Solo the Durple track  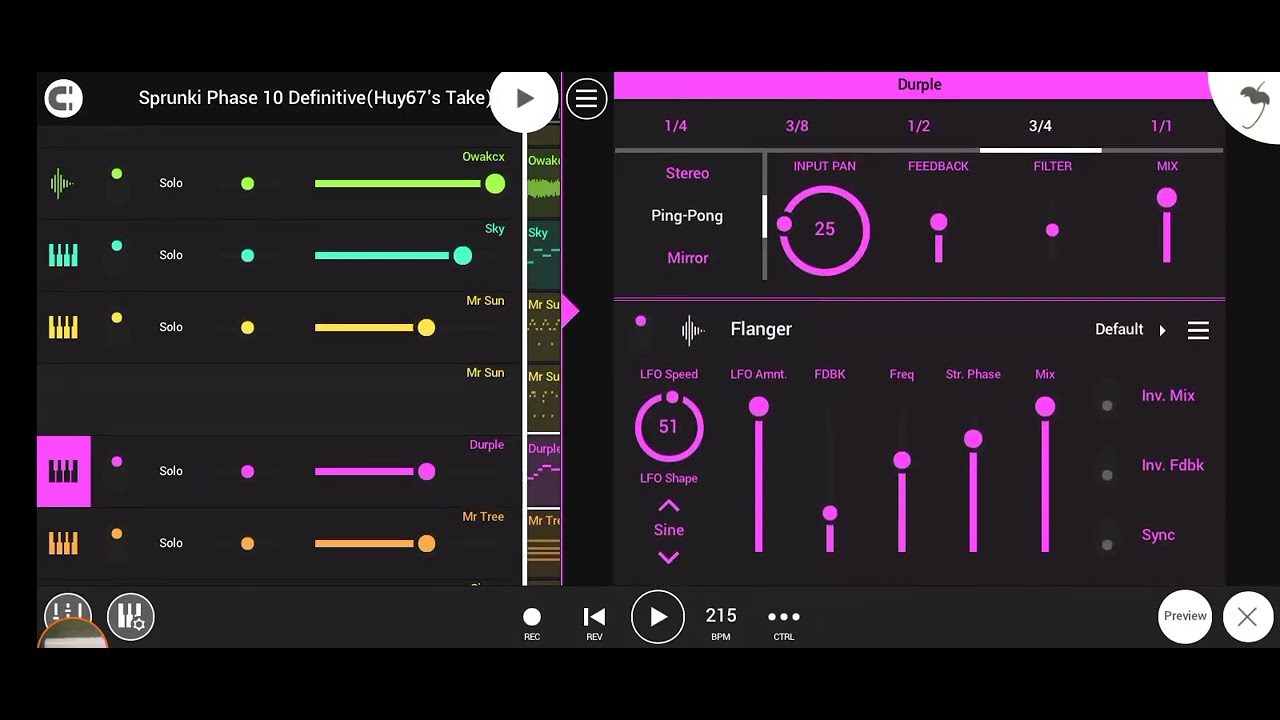tap(171, 471)
